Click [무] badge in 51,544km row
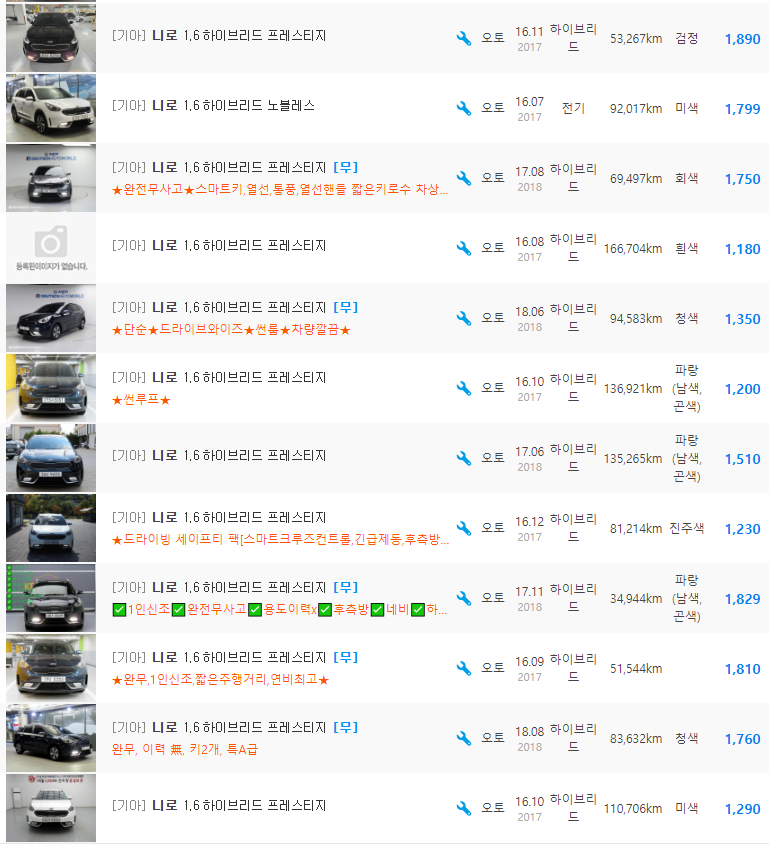769x844 pixels. (x=345, y=657)
